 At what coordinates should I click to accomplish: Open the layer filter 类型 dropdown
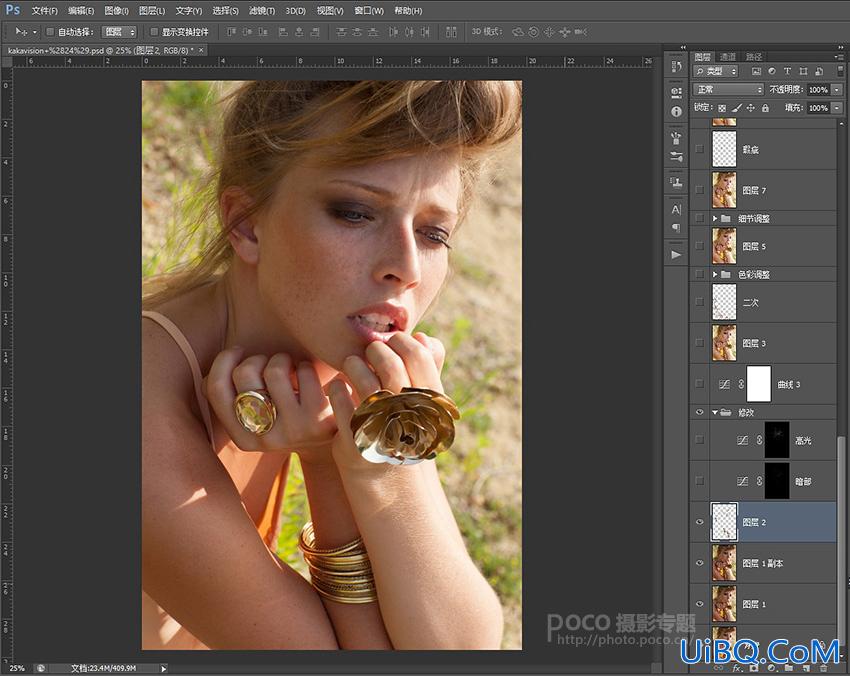point(716,71)
